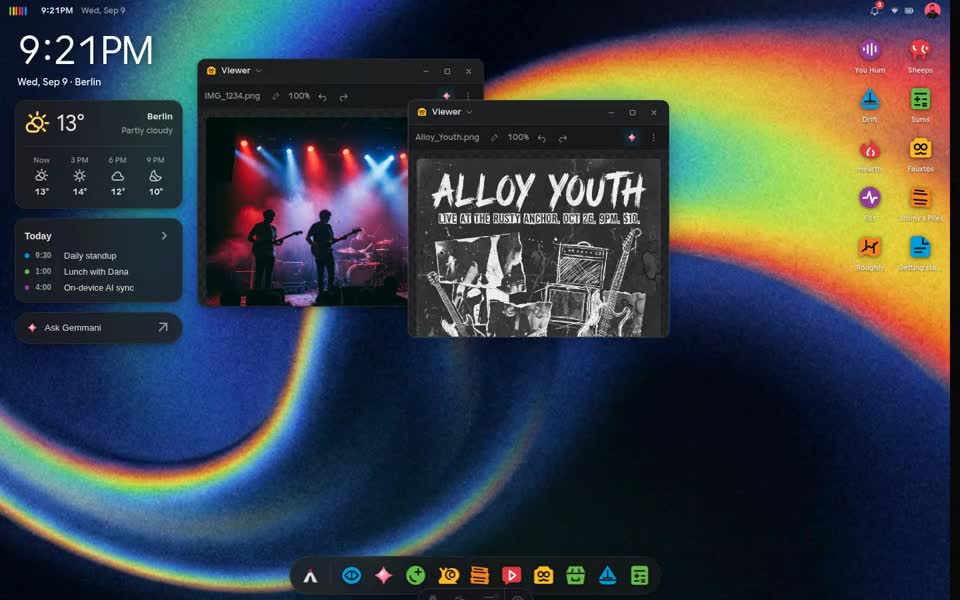
Task: Launch the red play video app in the dock
Action: tap(511, 576)
